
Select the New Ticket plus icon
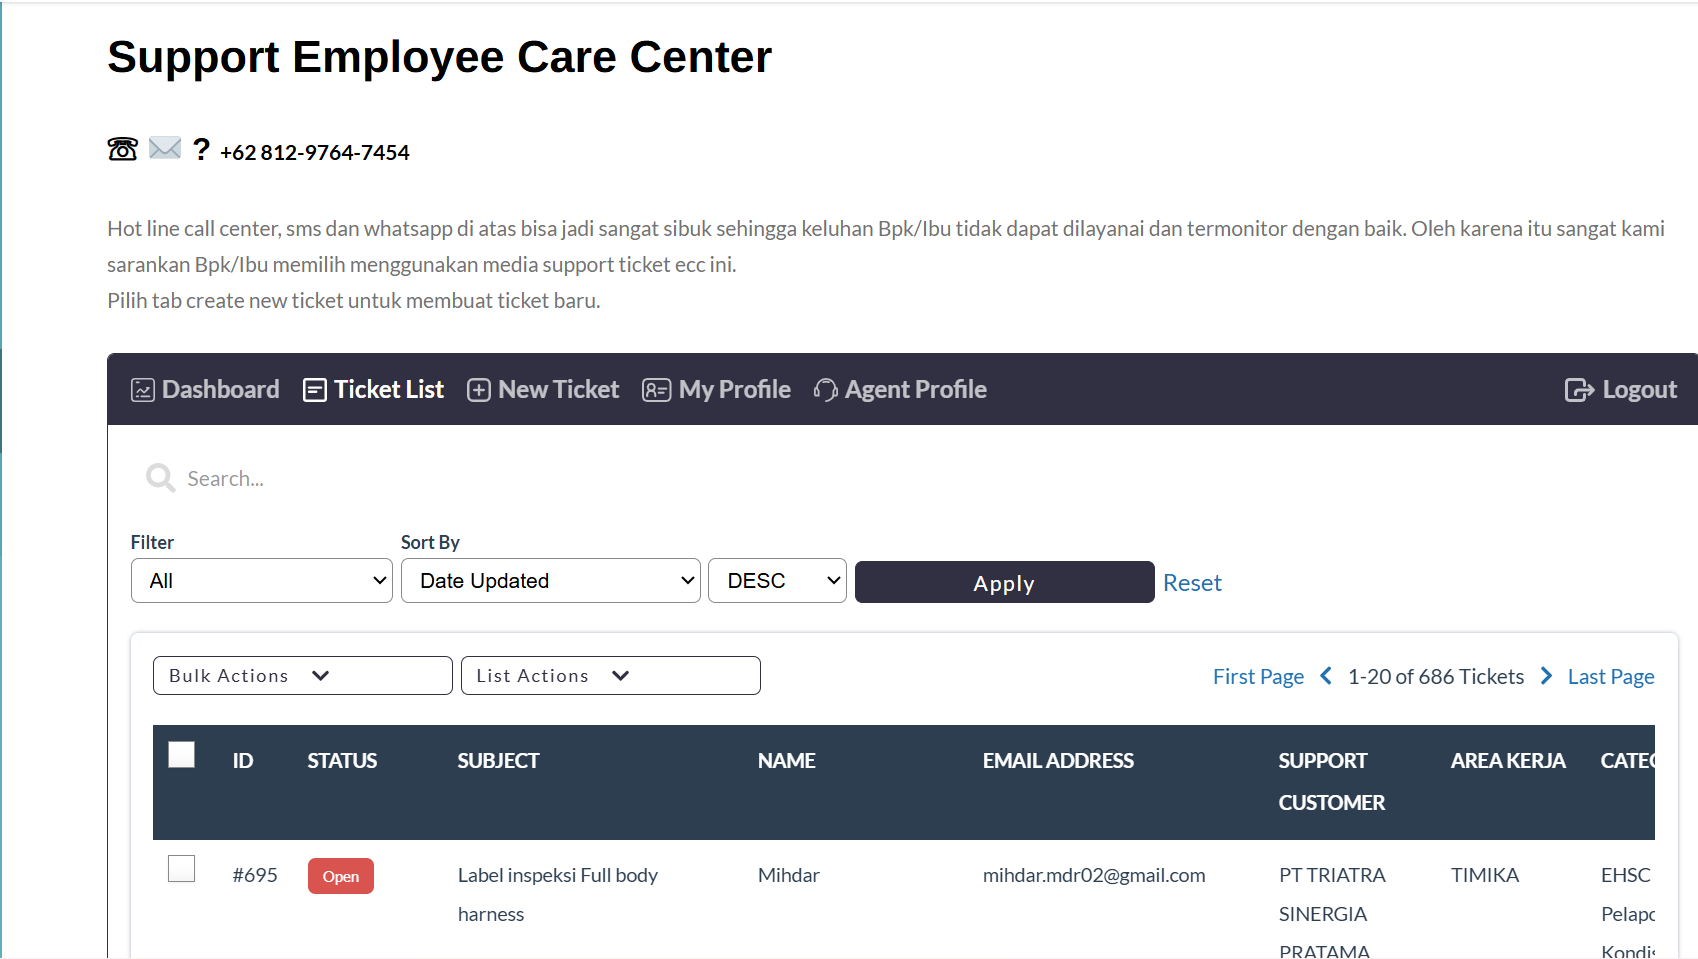click(478, 389)
